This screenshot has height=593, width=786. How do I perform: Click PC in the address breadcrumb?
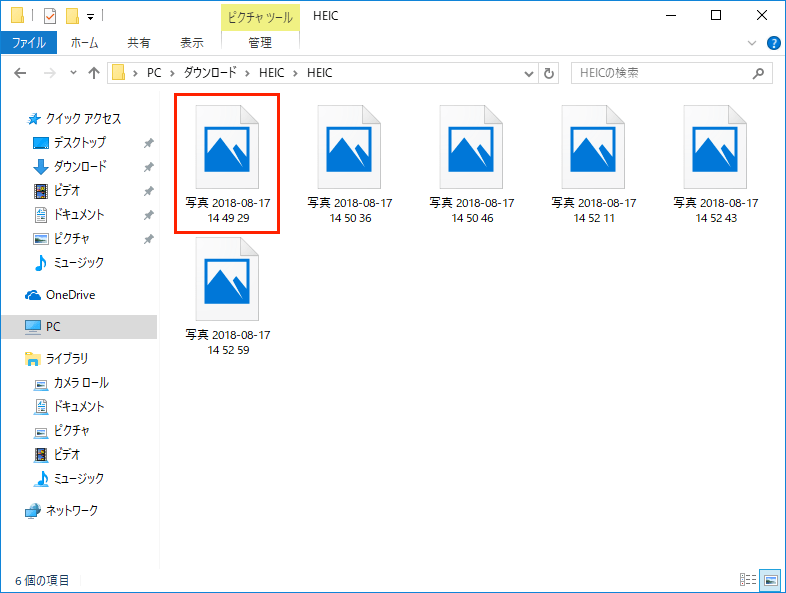154,73
